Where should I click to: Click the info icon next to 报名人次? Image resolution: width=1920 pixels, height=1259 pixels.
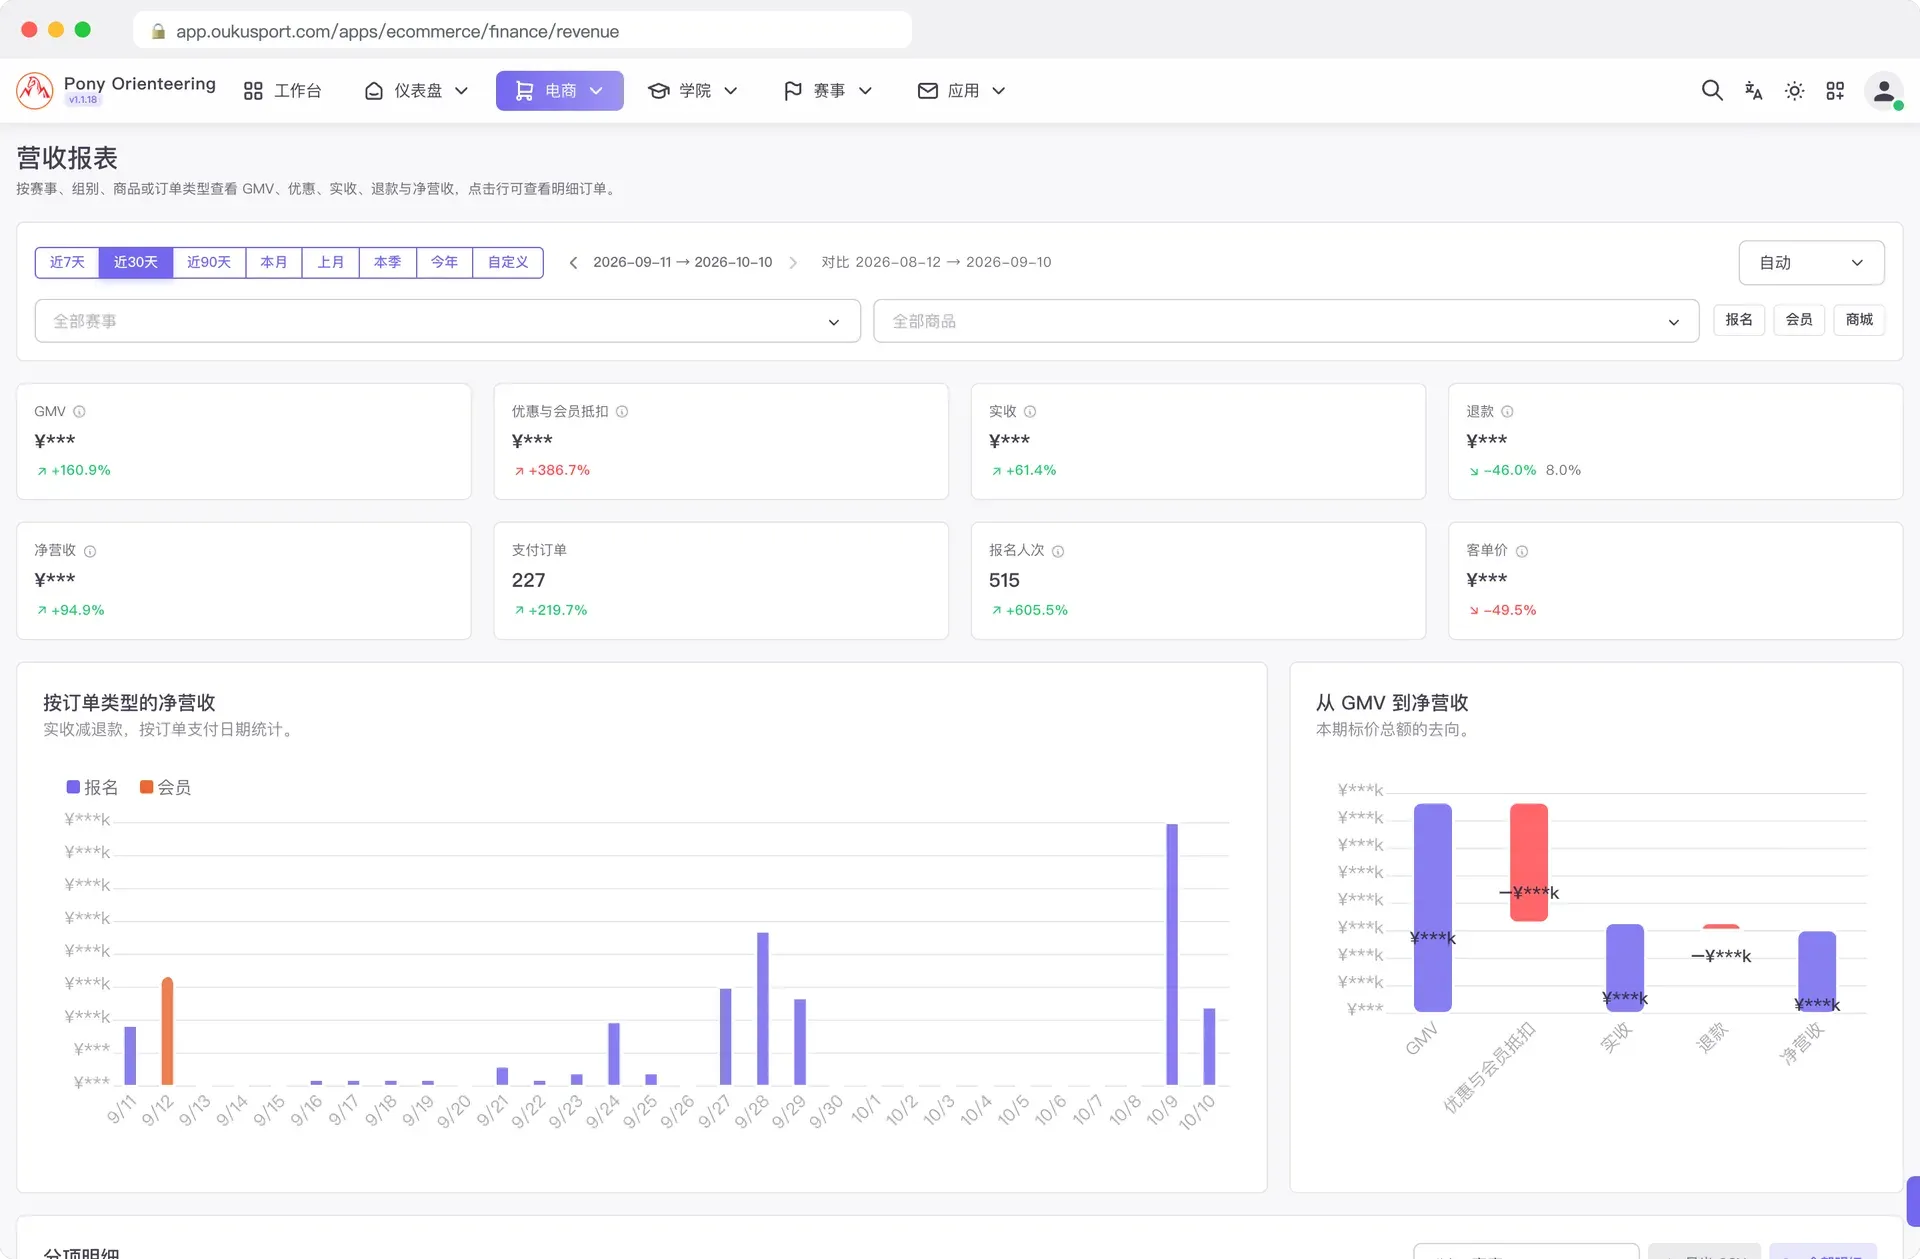[x=1058, y=551]
